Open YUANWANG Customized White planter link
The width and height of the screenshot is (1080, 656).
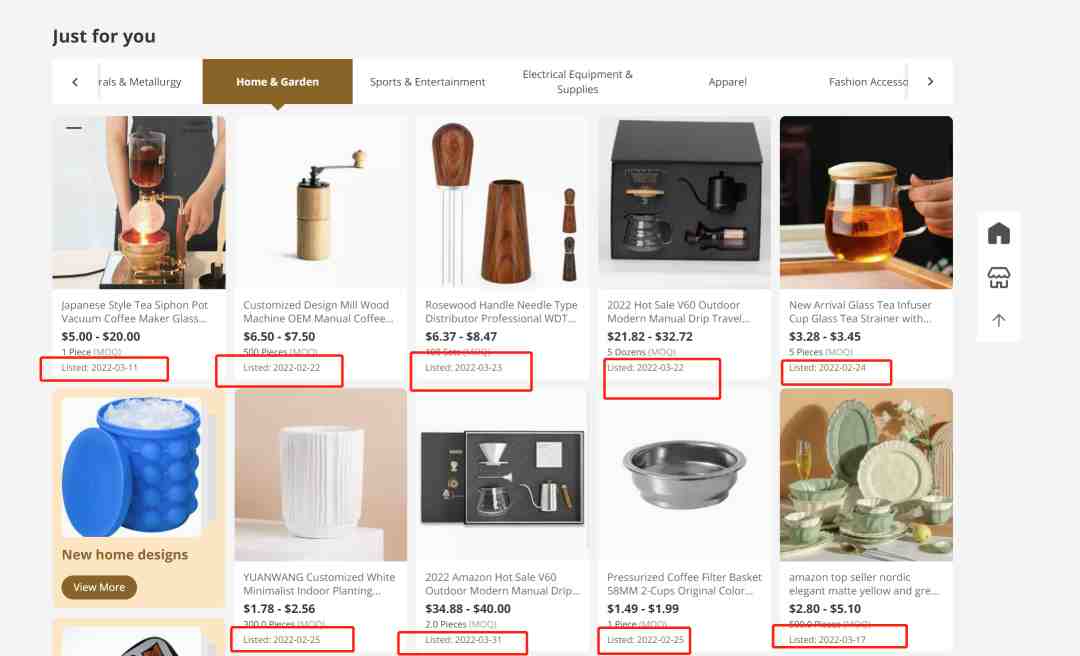tap(319, 584)
